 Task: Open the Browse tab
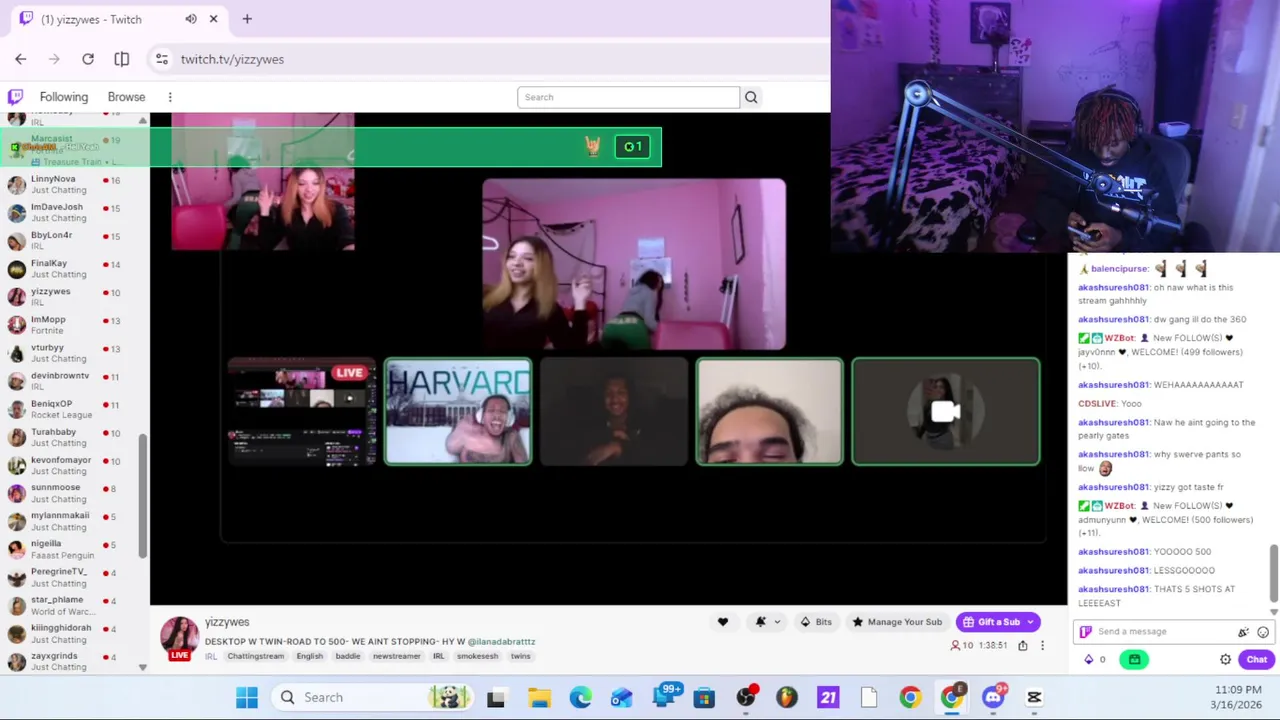point(126,97)
